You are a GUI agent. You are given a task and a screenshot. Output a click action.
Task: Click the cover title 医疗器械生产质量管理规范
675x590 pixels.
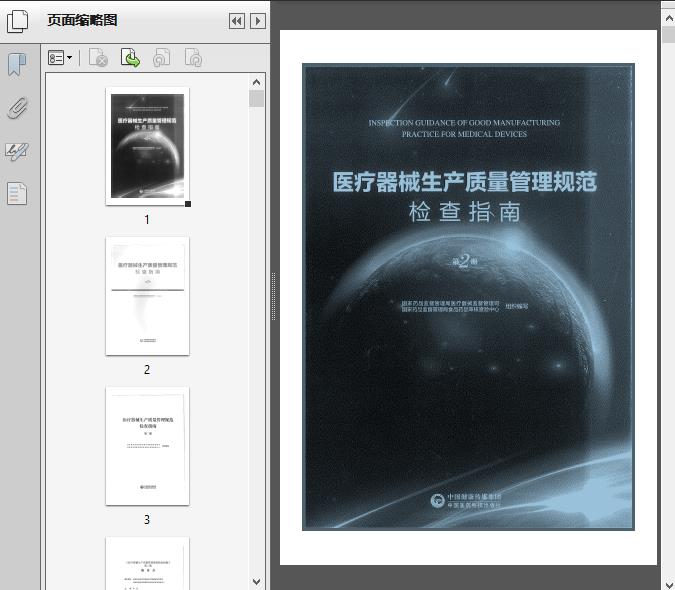(464, 181)
